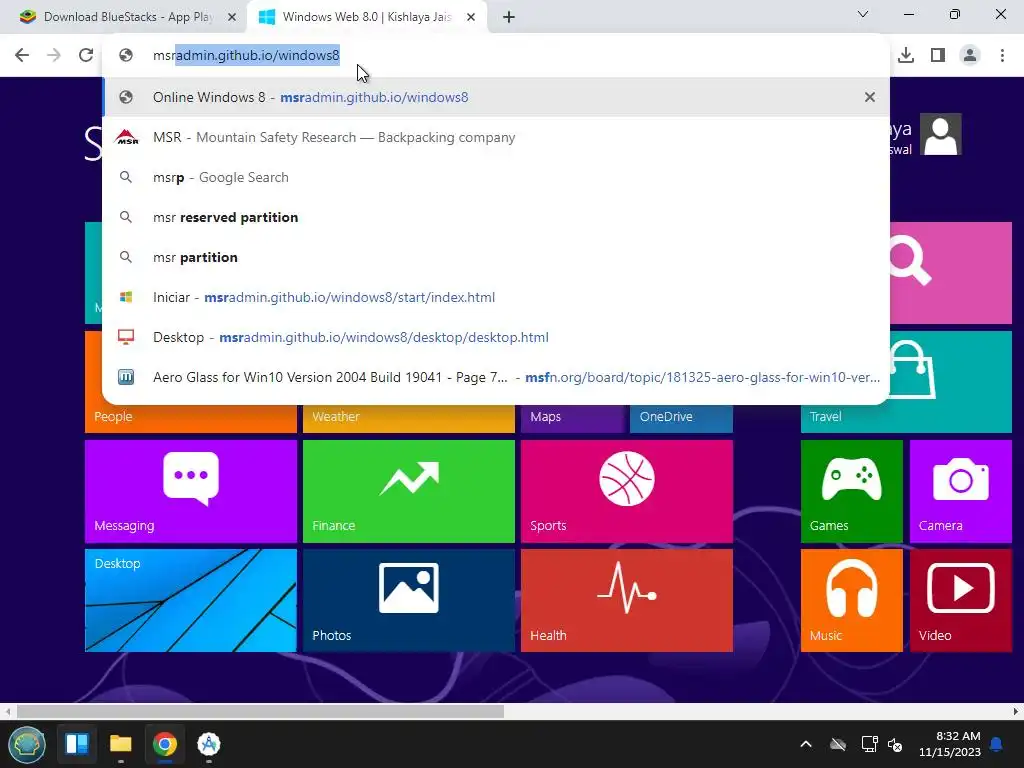This screenshot has height=768, width=1024.
Task: Open a new tab
Action: coord(509,17)
